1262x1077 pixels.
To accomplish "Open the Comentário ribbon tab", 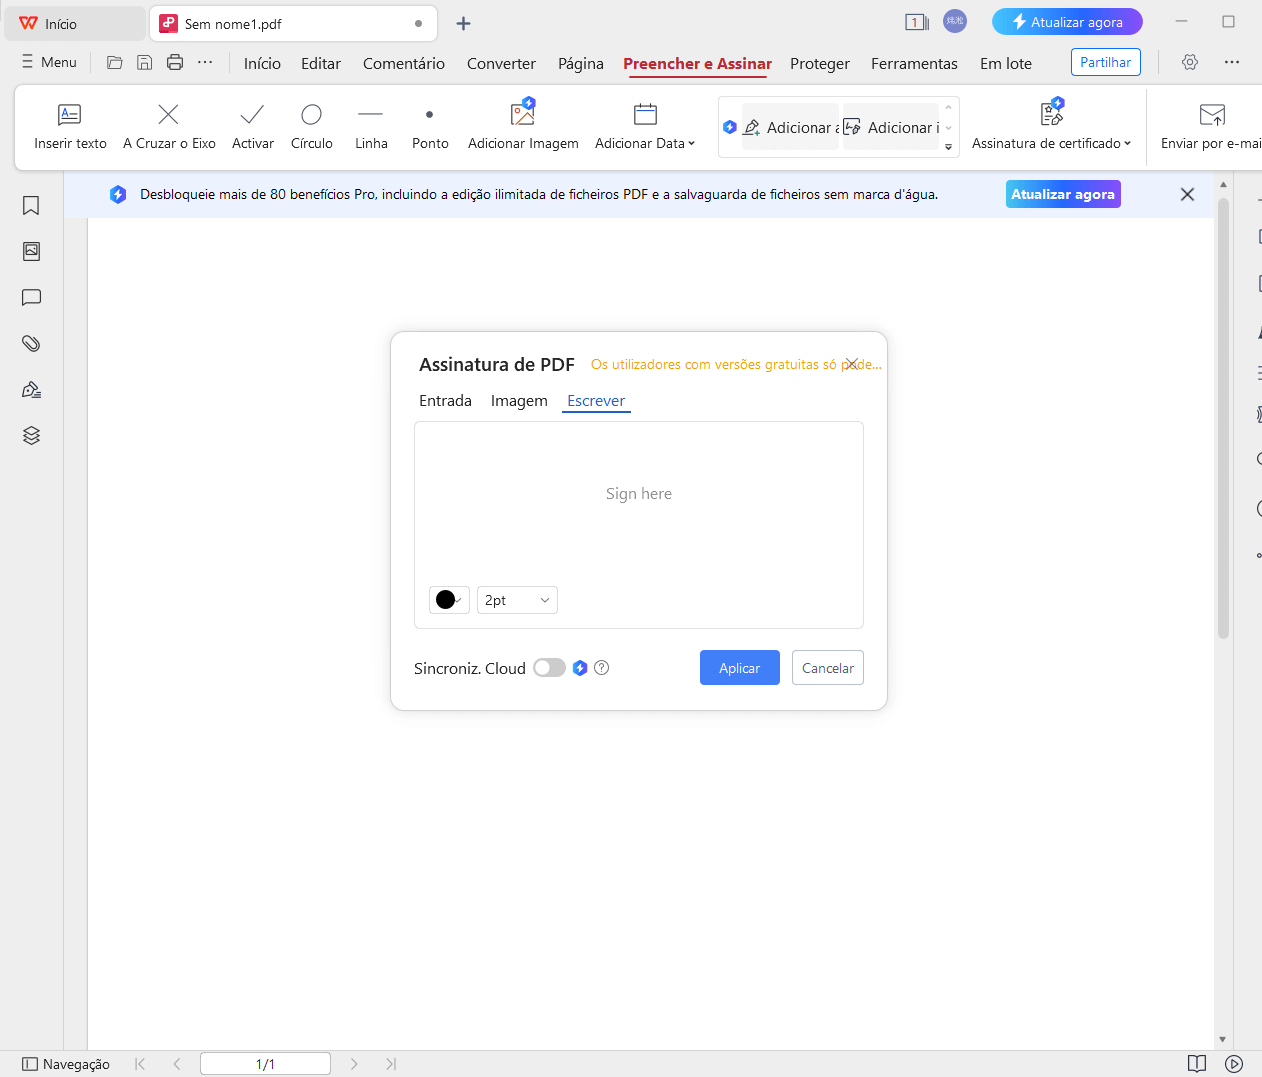I will pyautogui.click(x=404, y=63).
